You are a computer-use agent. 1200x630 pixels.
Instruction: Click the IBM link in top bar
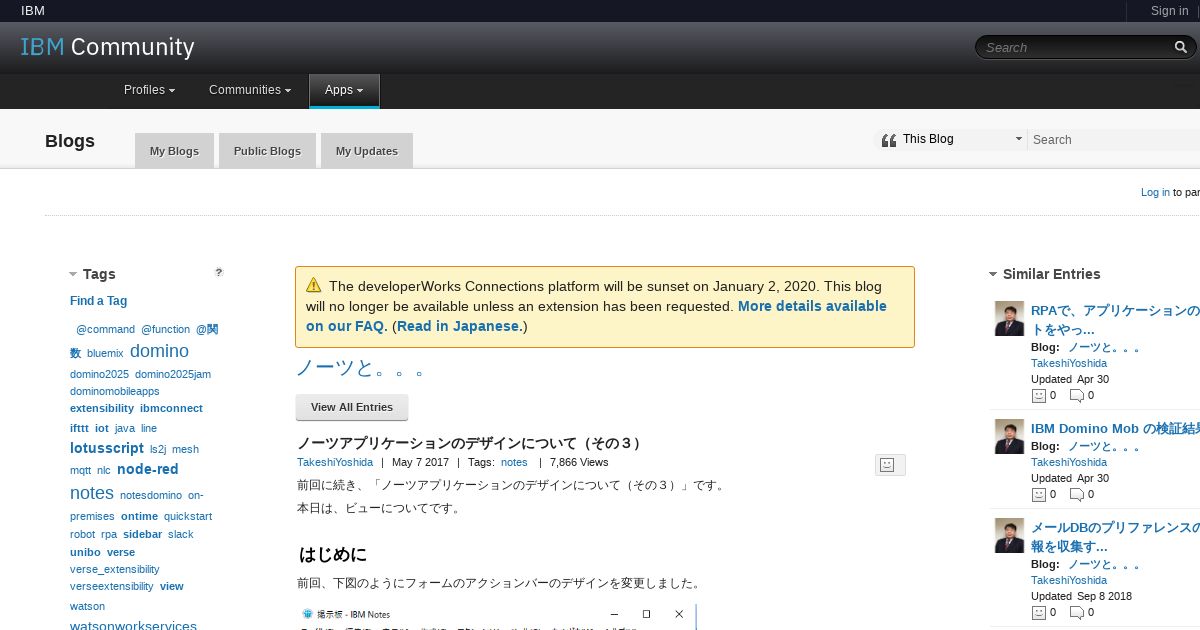(x=33, y=11)
